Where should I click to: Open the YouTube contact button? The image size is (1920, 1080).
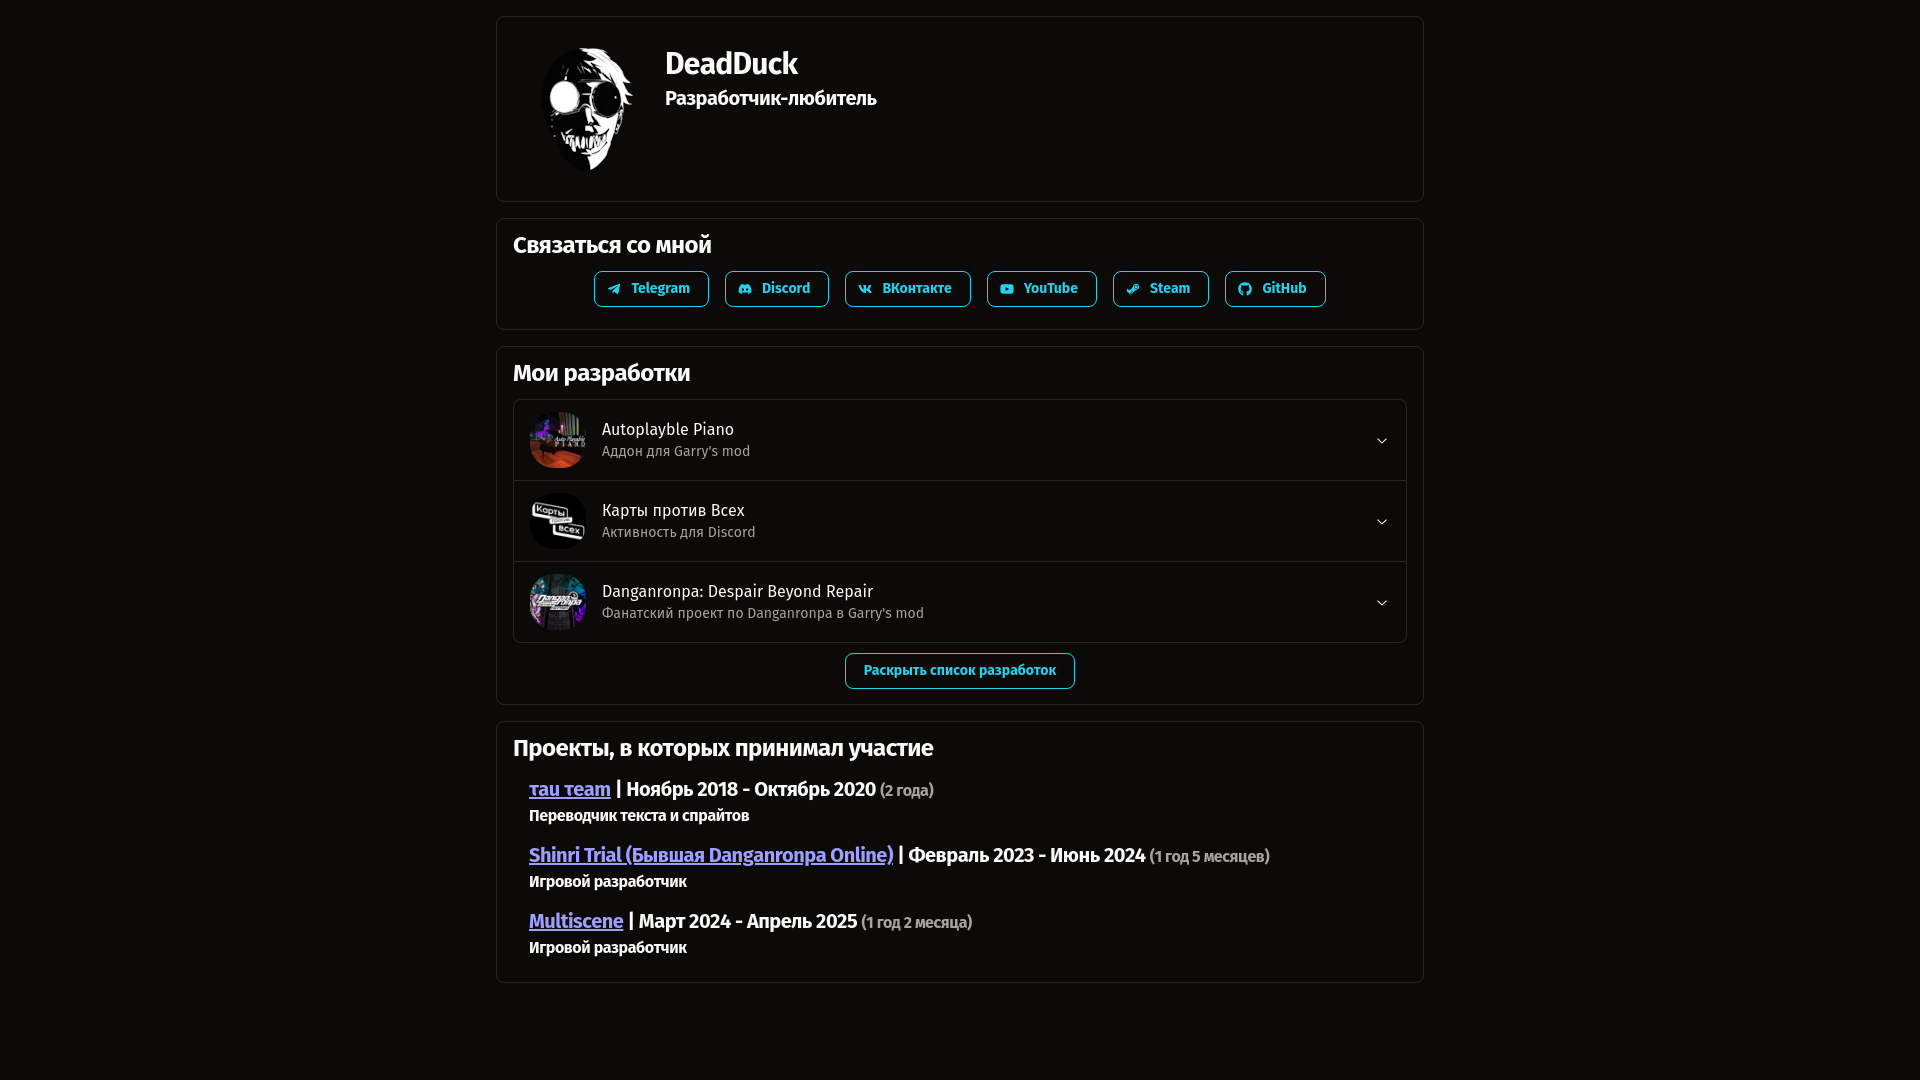coord(1042,289)
